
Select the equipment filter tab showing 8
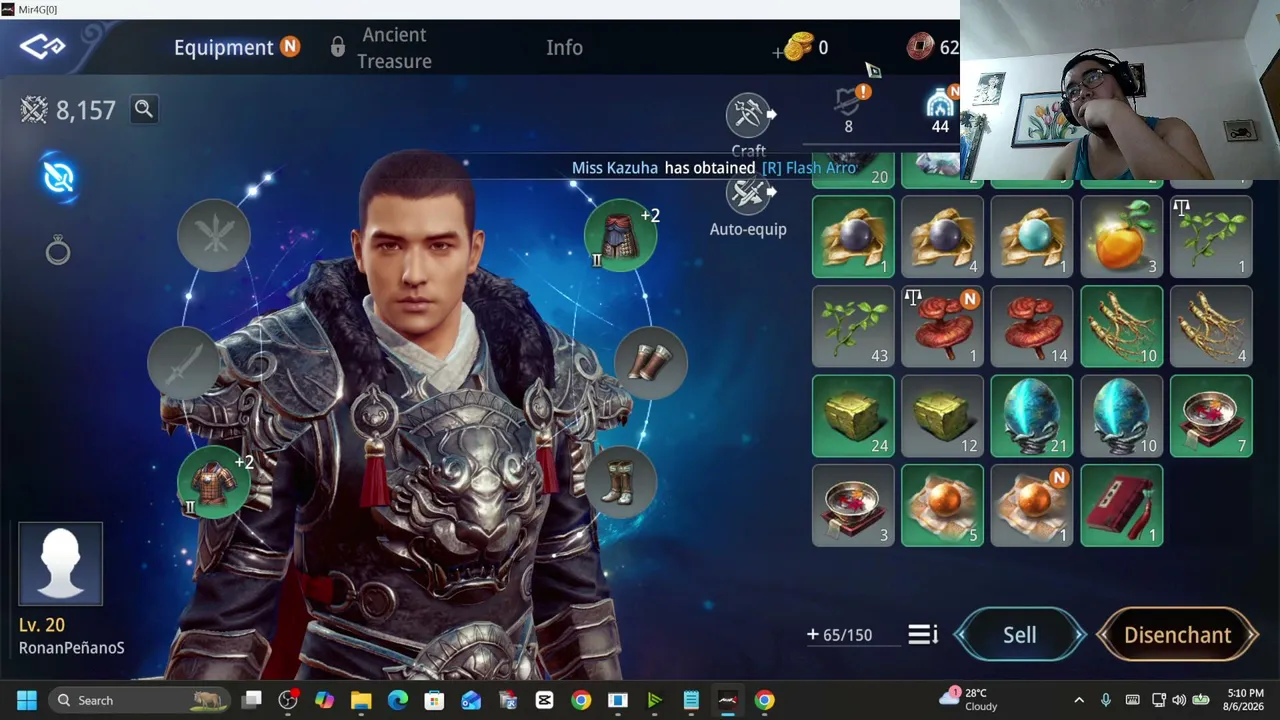point(848,109)
